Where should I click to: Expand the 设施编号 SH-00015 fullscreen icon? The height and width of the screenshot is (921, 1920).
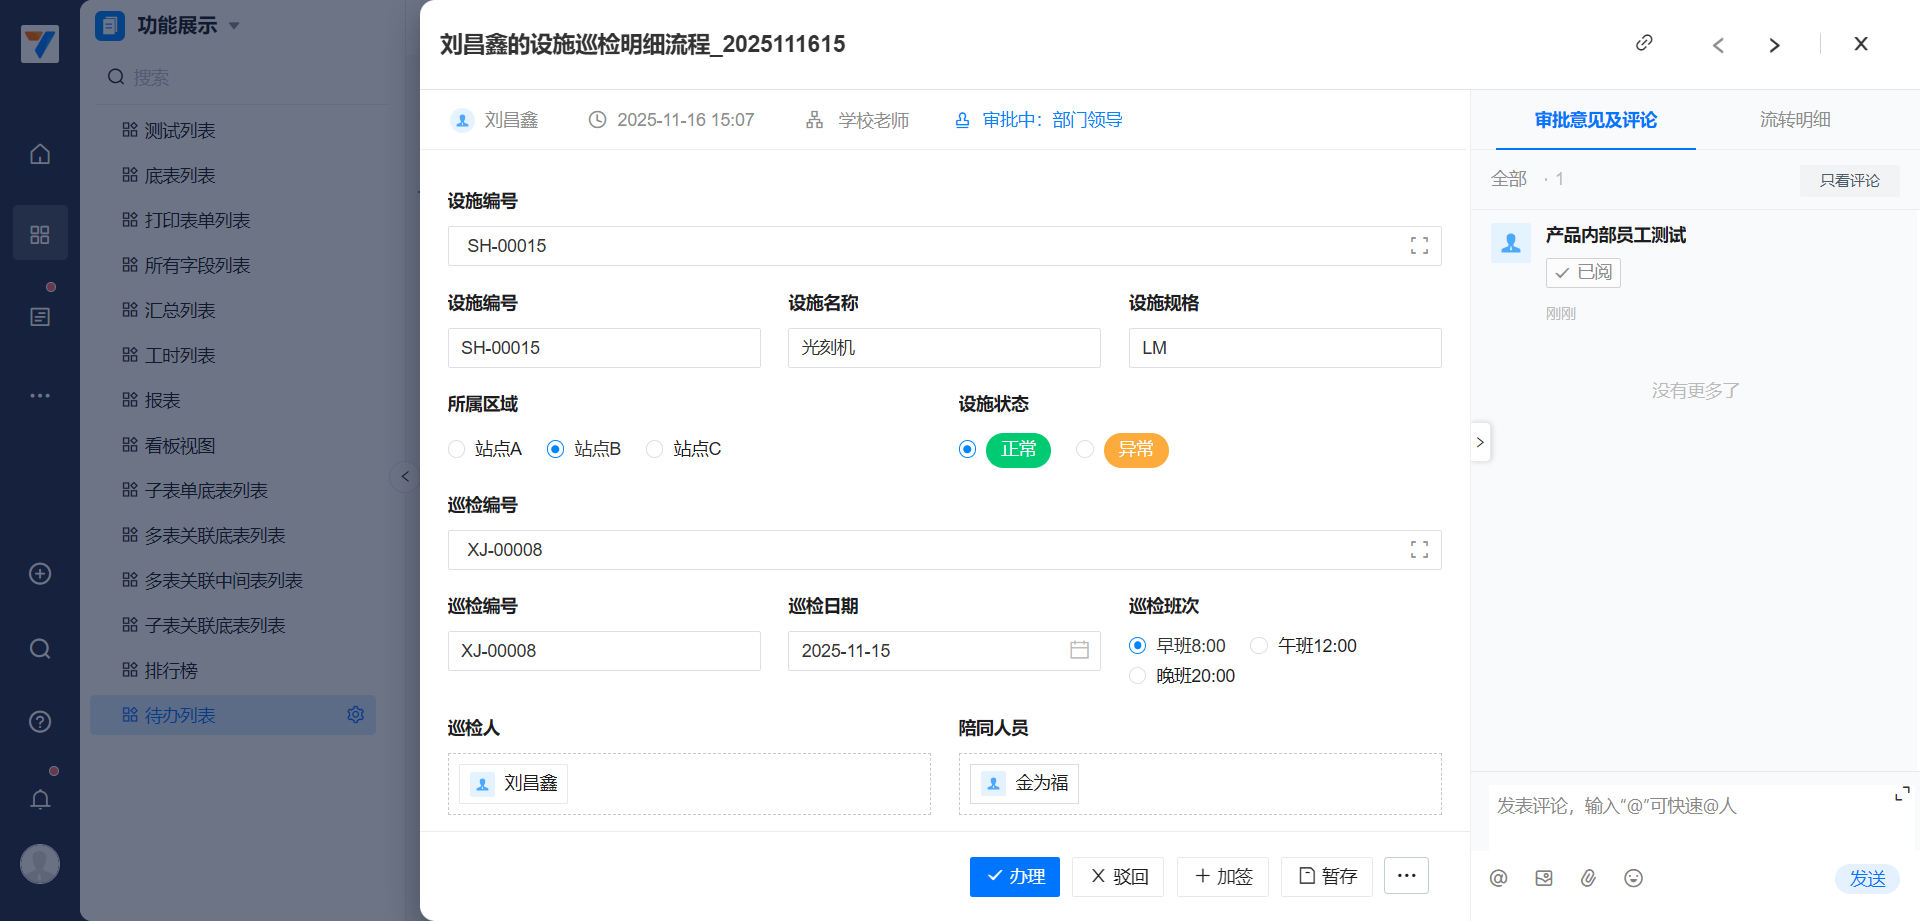1418,246
